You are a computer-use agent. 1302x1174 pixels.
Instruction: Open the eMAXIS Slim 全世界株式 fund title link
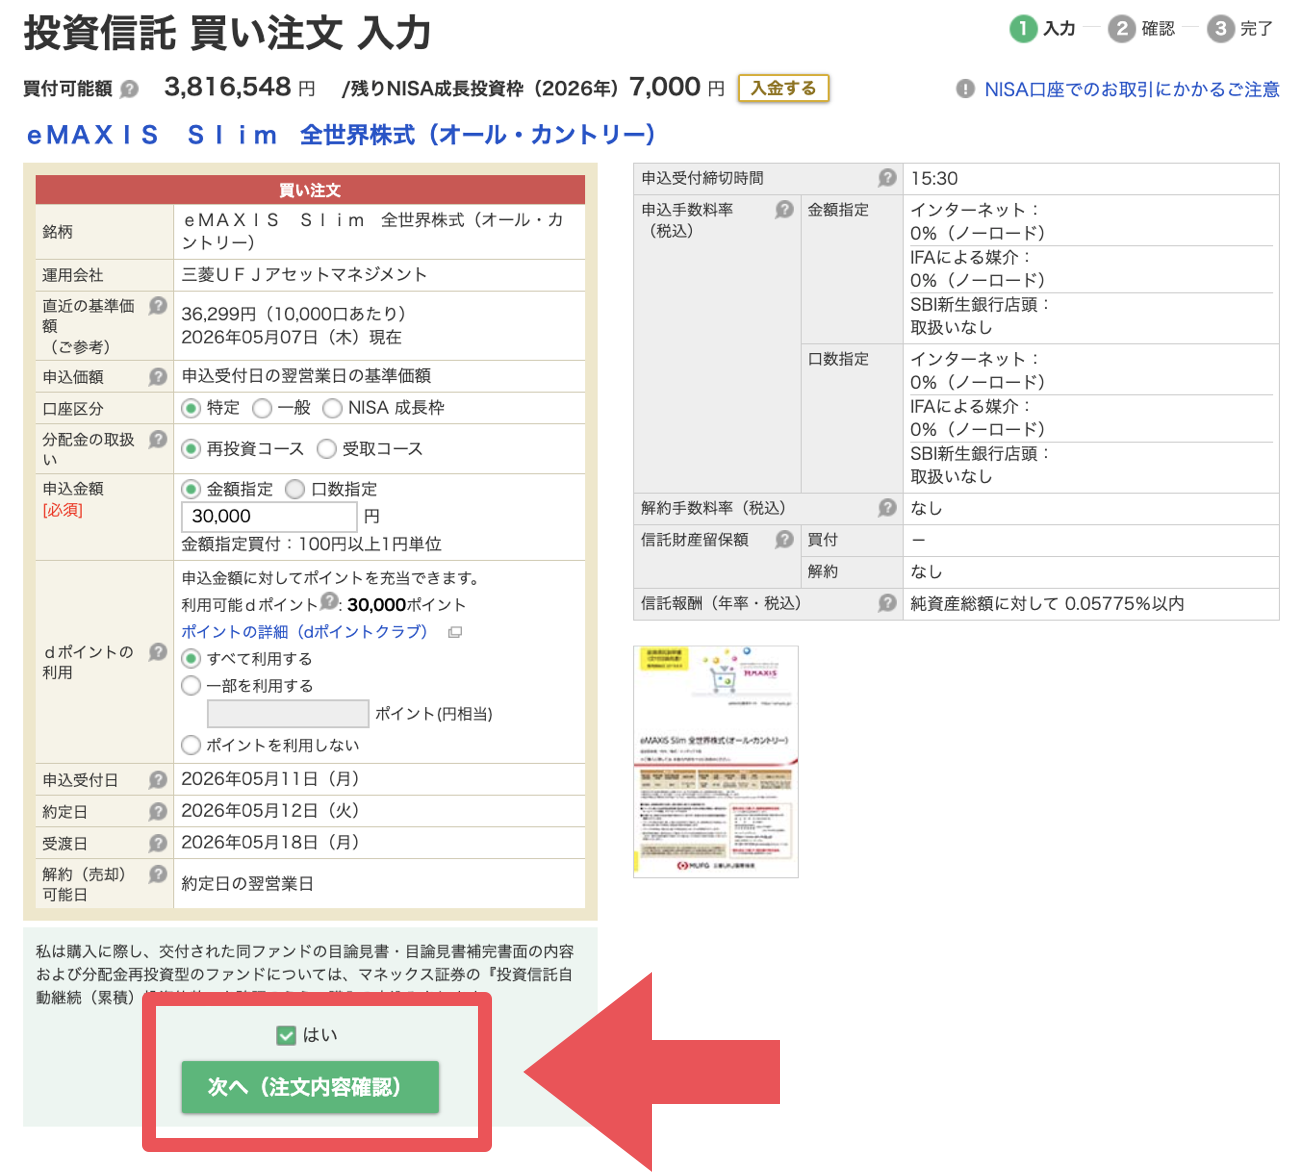342,135
